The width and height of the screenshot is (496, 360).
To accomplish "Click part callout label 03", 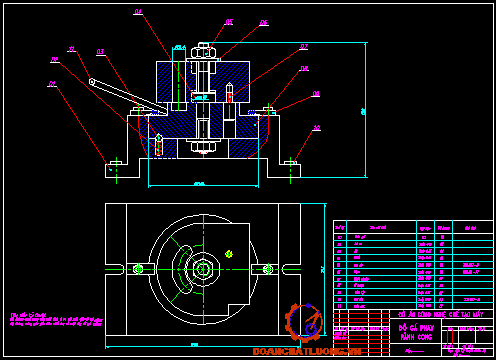I will 100,52.
